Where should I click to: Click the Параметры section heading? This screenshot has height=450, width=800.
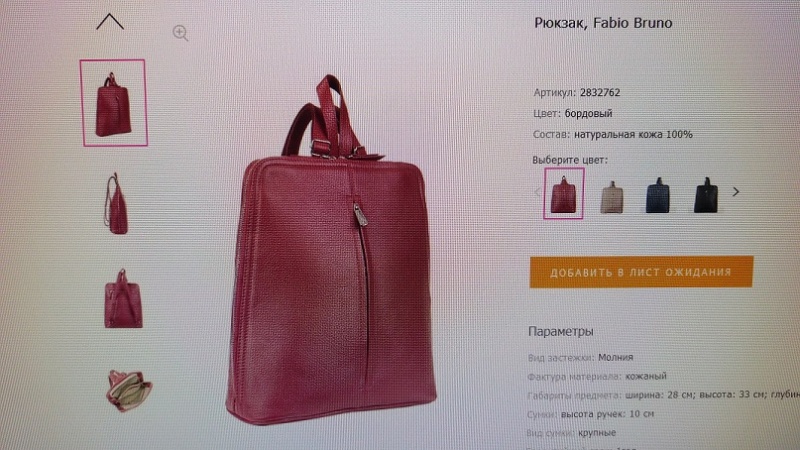coord(561,332)
